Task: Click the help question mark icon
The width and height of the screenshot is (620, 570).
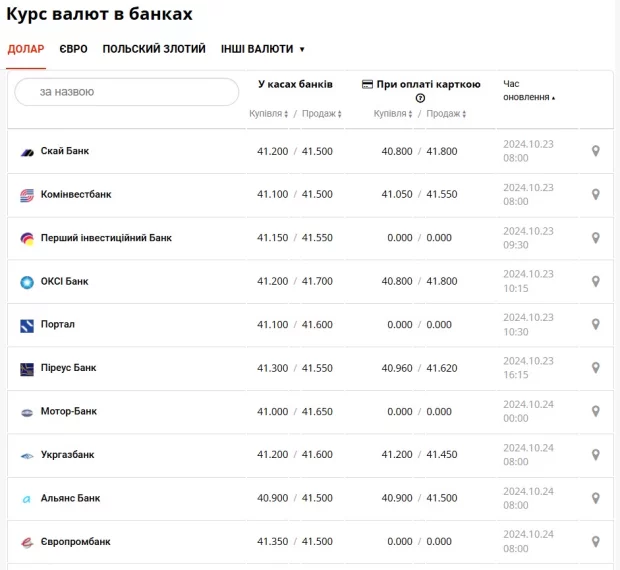Action: tap(420, 98)
